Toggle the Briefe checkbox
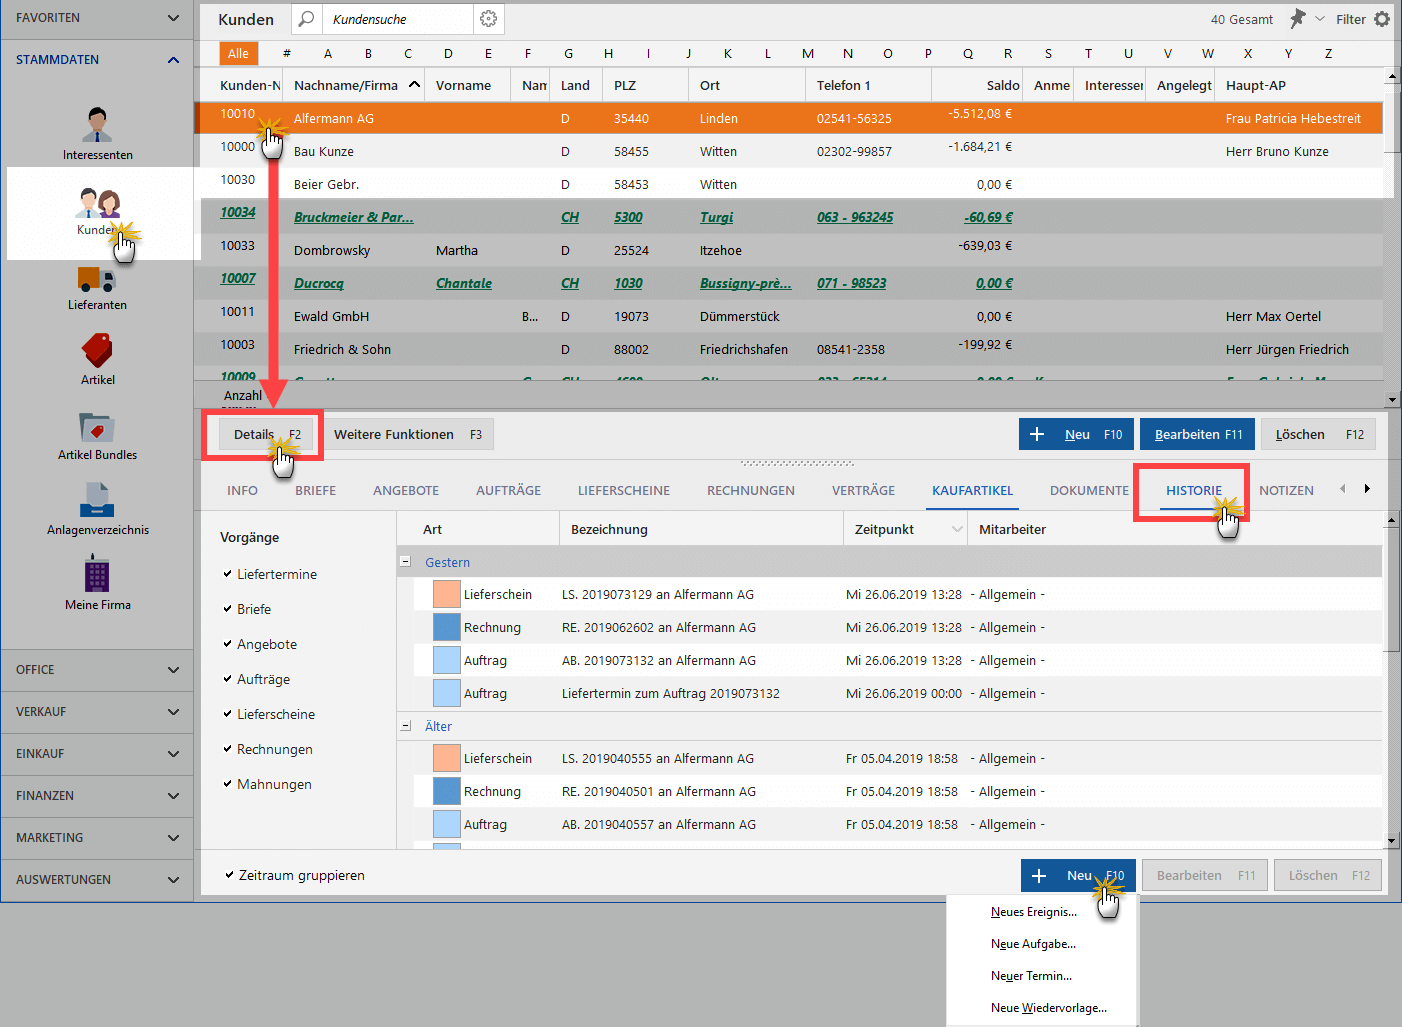 point(228,609)
